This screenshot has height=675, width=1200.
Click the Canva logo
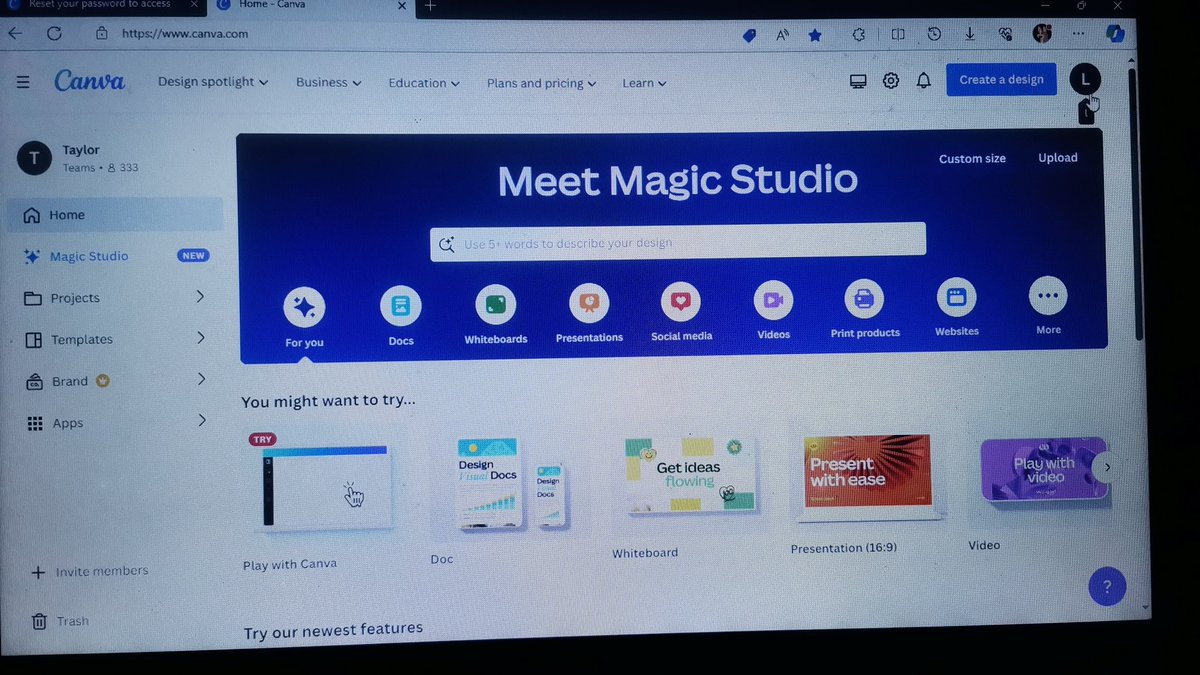(90, 81)
